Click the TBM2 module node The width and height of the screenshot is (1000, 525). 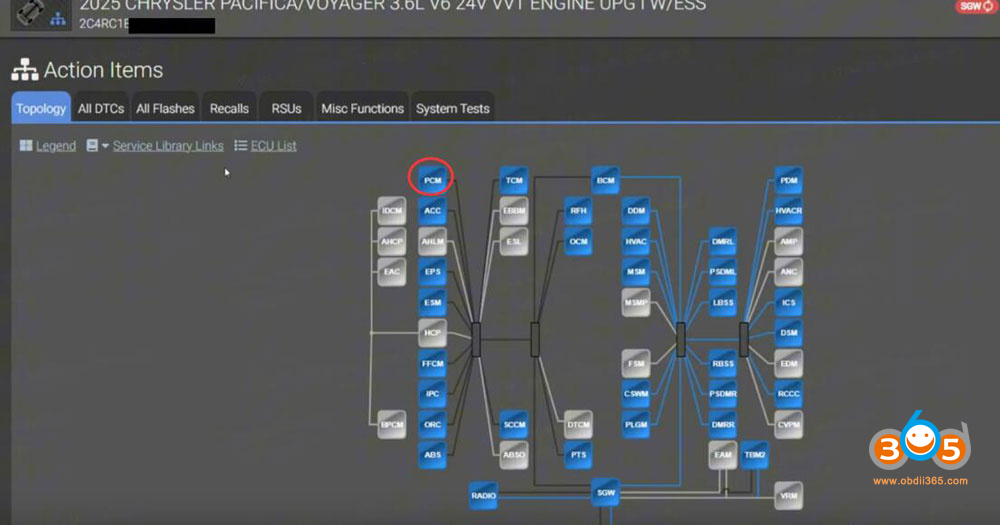click(754, 455)
